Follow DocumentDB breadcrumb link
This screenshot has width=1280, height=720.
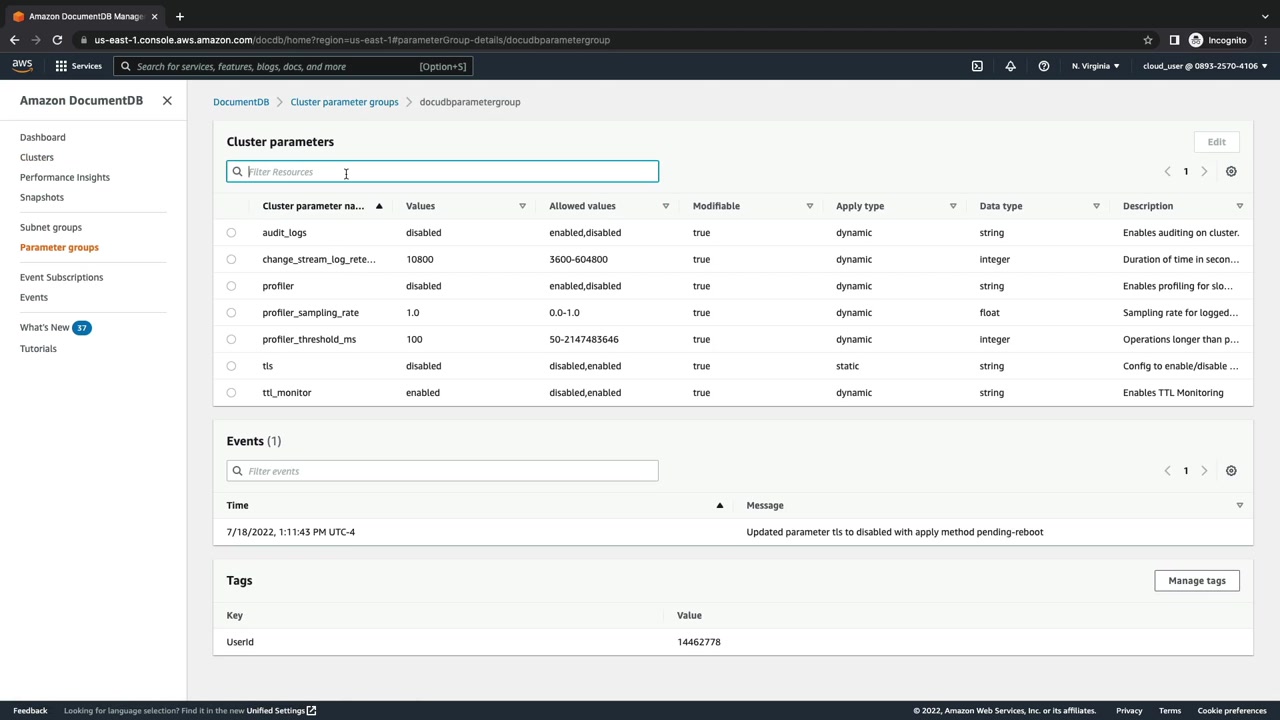(x=241, y=102)
